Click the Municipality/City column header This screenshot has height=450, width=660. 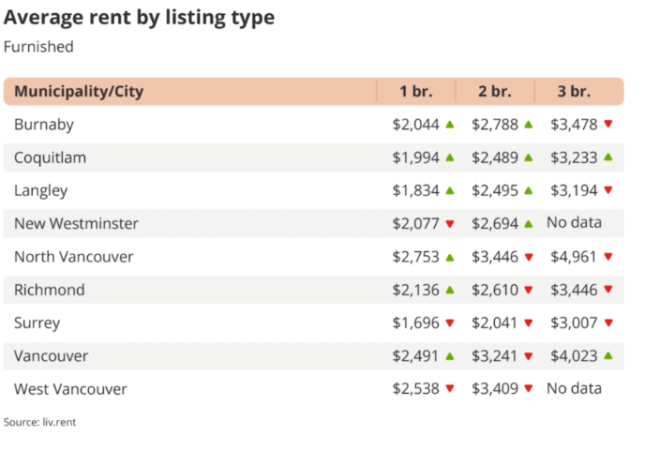[79, 92]
